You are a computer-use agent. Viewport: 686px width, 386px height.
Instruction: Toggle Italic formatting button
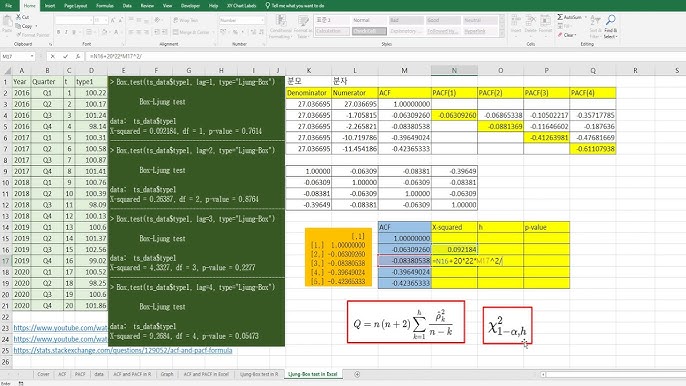pos(66,32)
